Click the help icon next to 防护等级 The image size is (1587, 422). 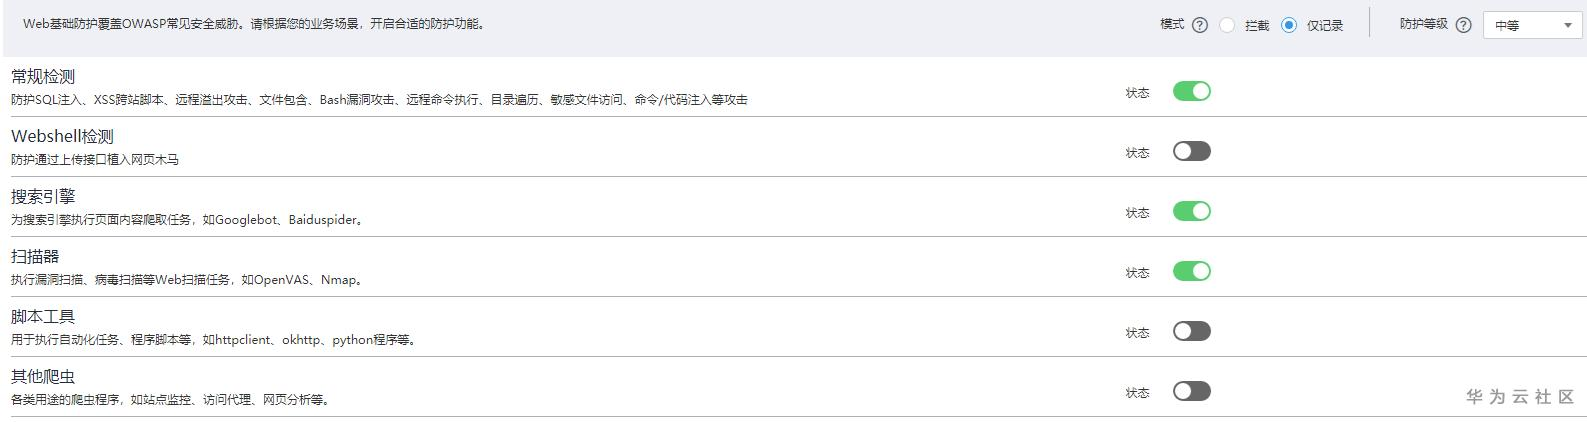pyautogui.click(x=1464, y=25)
